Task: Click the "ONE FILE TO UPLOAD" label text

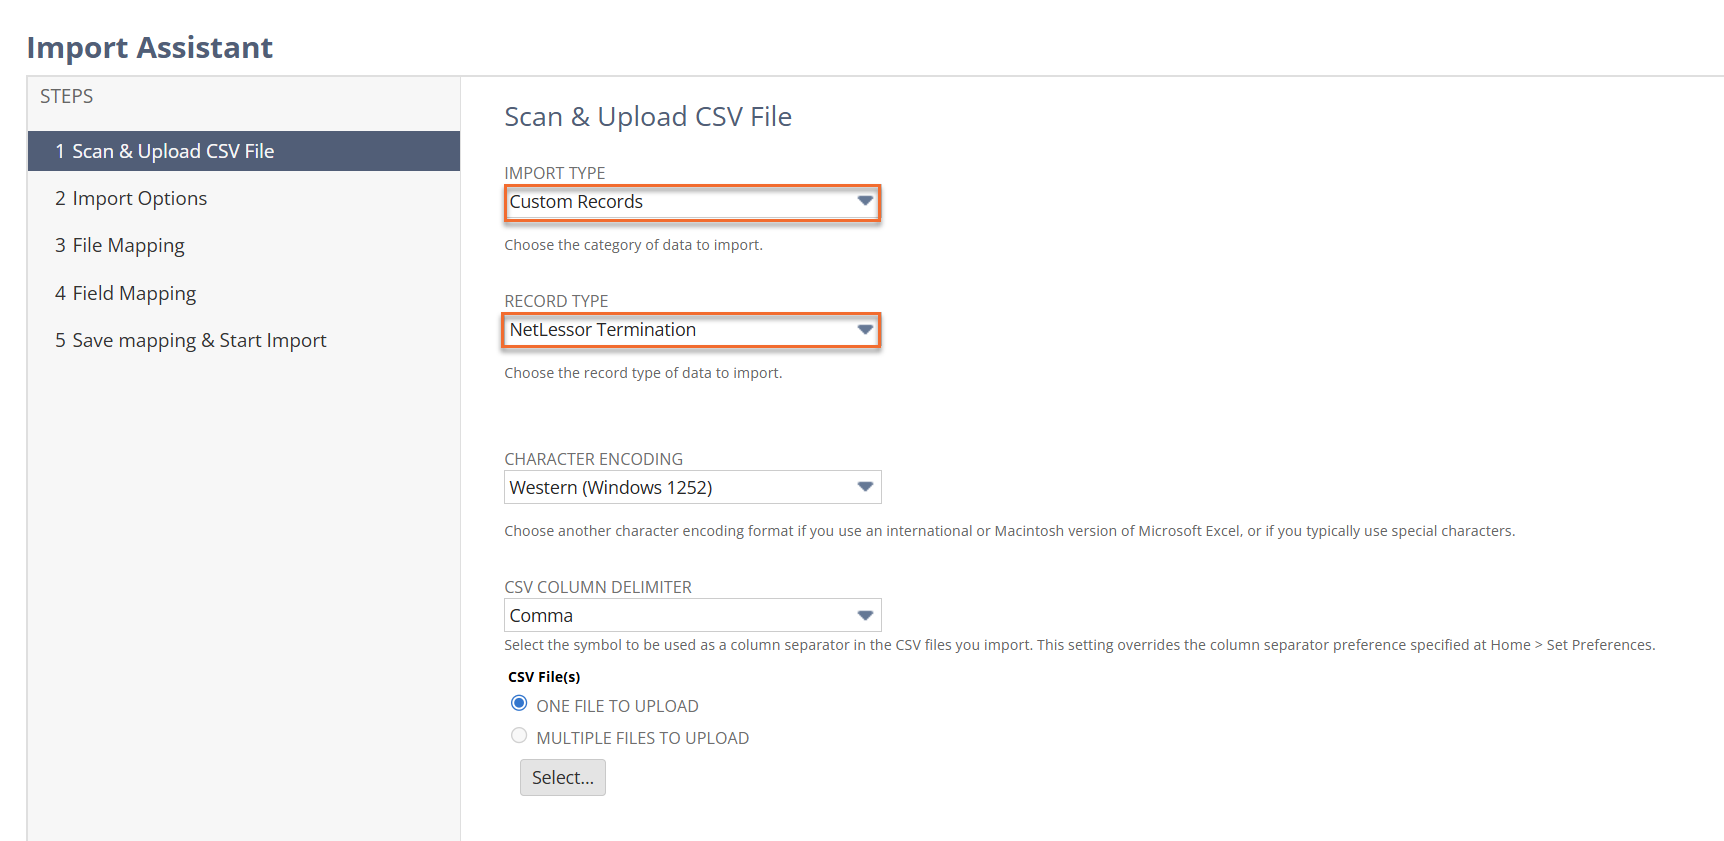Action: [x=617, y=706]
